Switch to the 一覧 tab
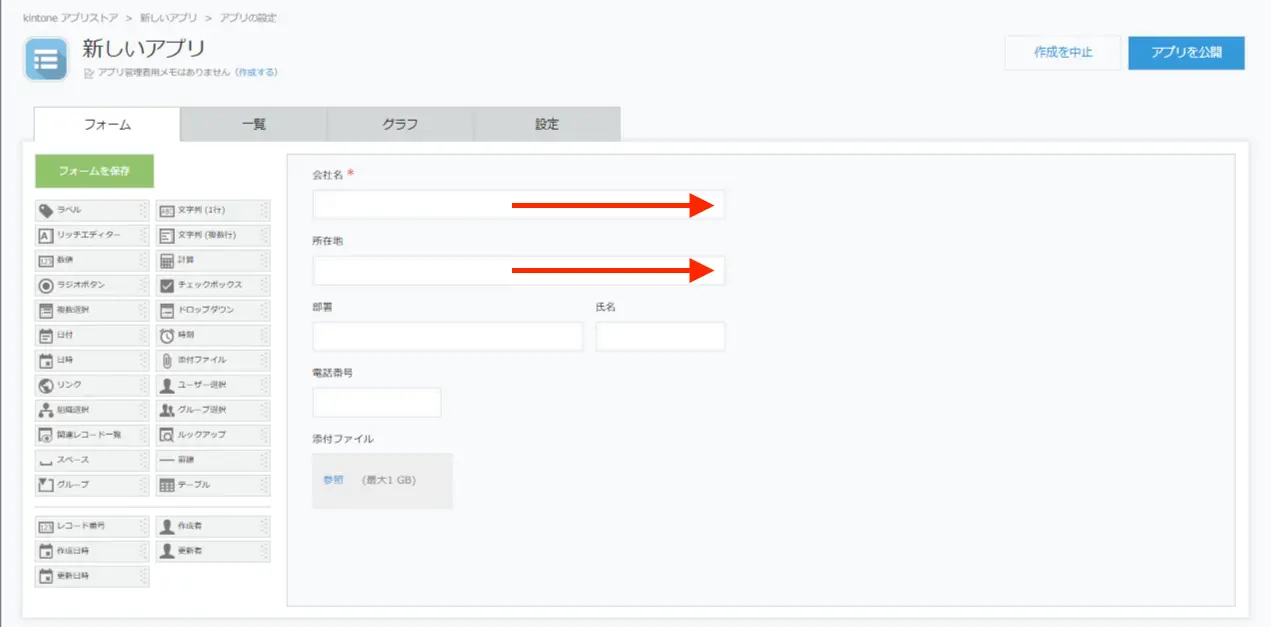Image resolution: width=1271 pixels, height=627 pixels. point(253,125)
